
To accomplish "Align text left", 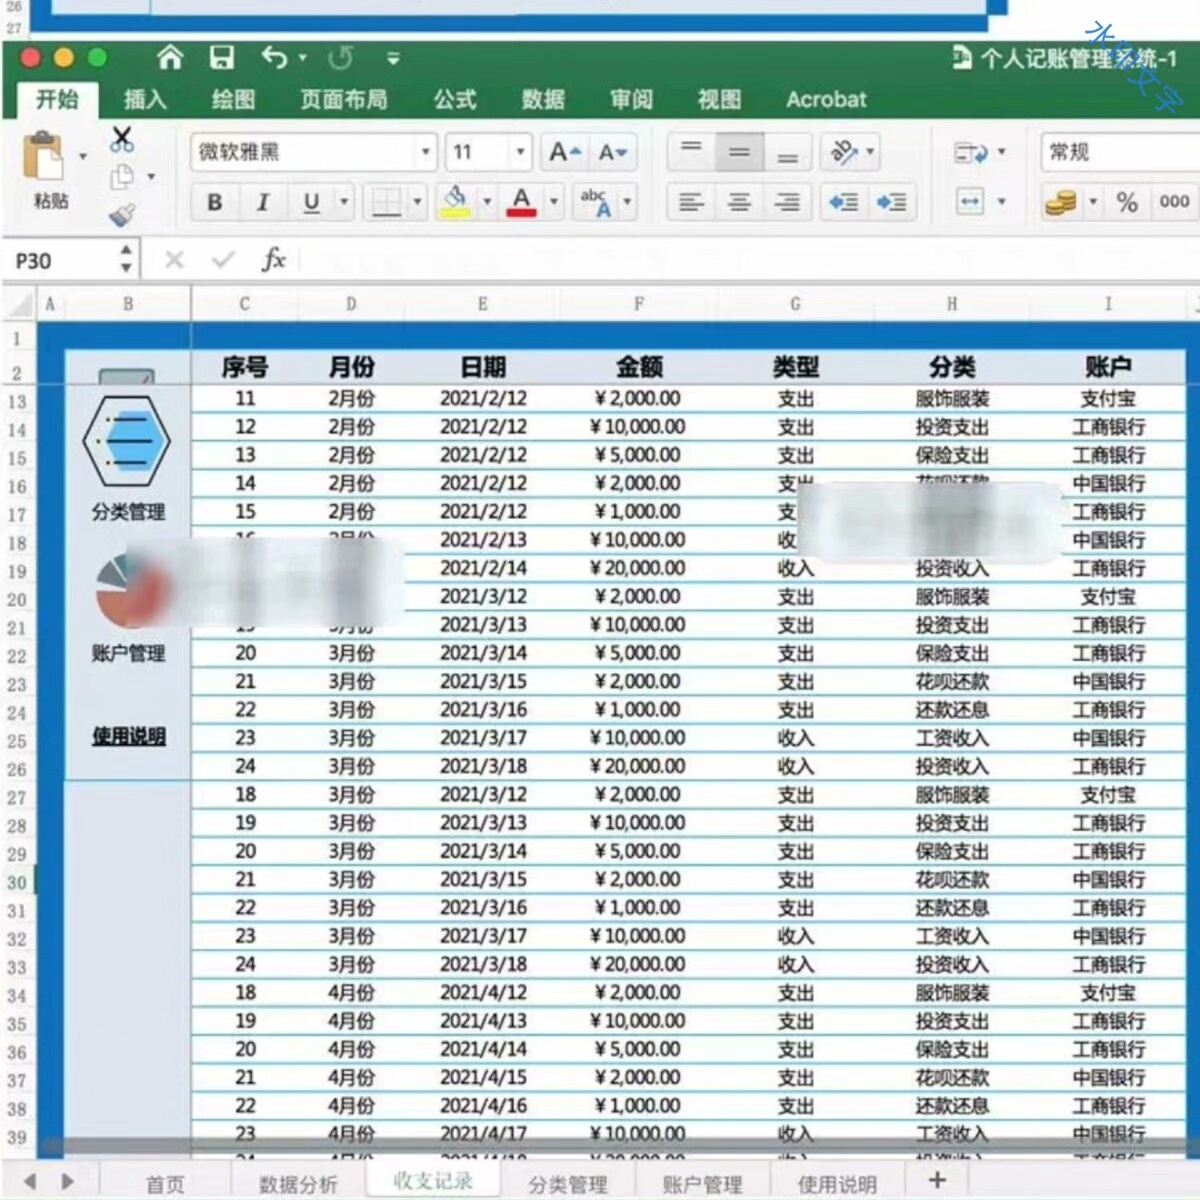I will (691, 203).
